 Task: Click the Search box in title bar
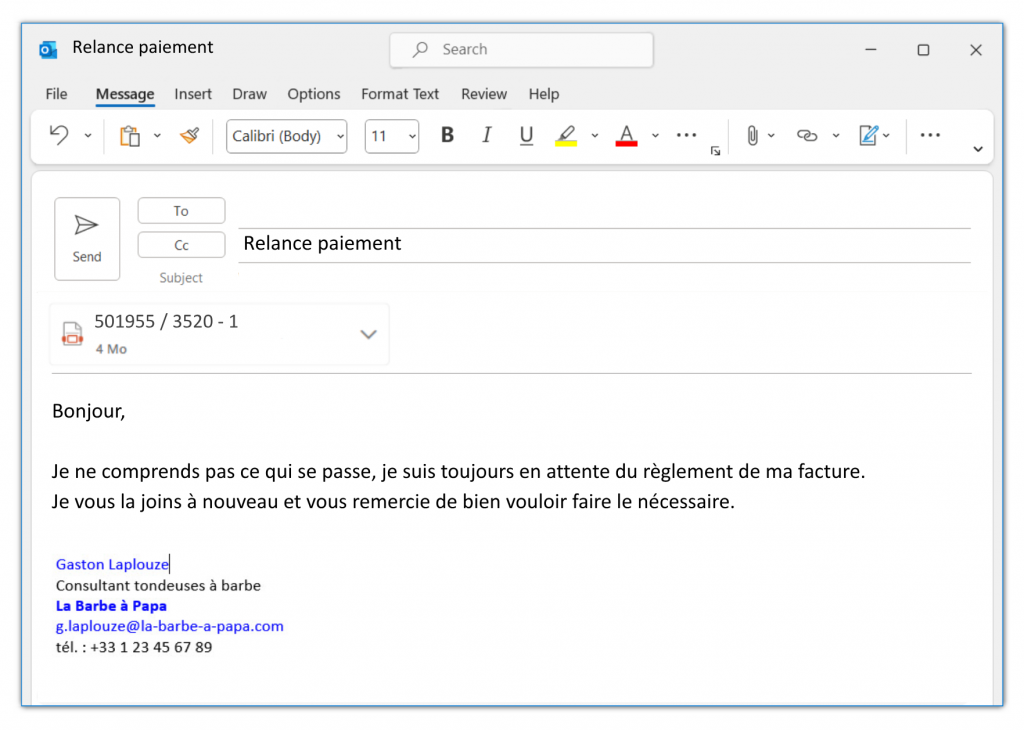click(x=521, y=49)
